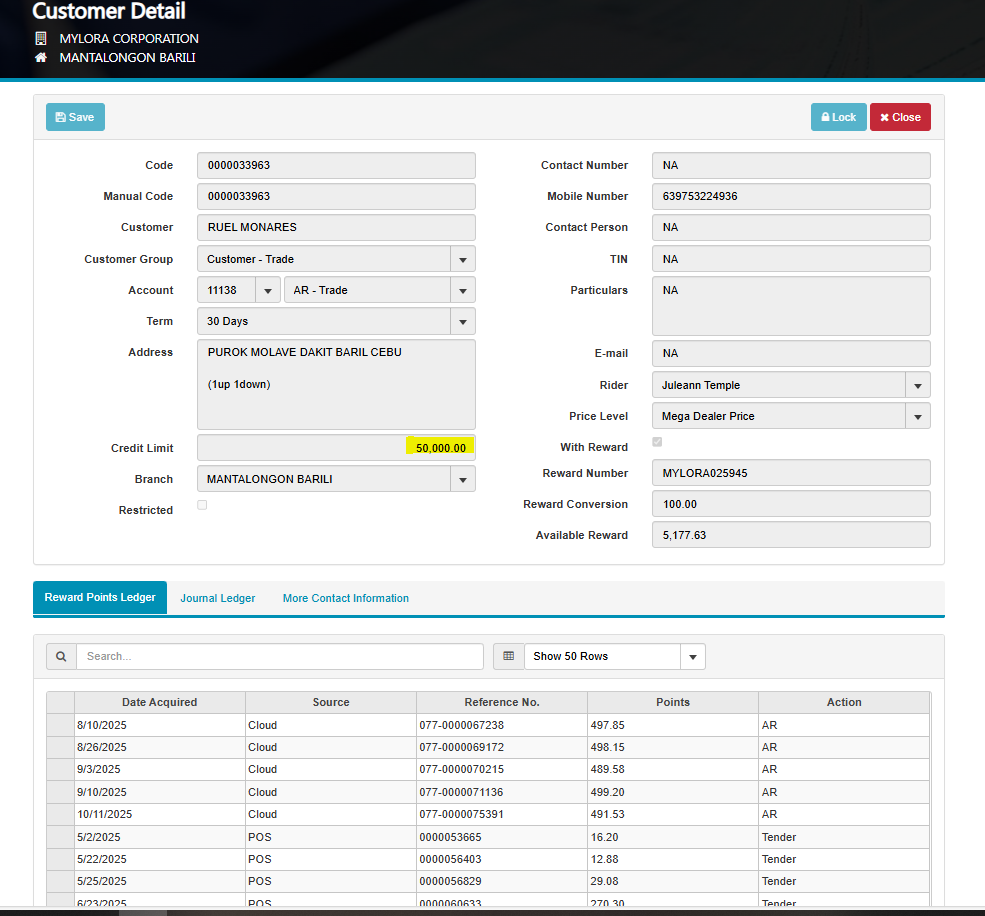Open the Term dropdown showing 30 Days

pyautogui.click(x=462, y=322)
